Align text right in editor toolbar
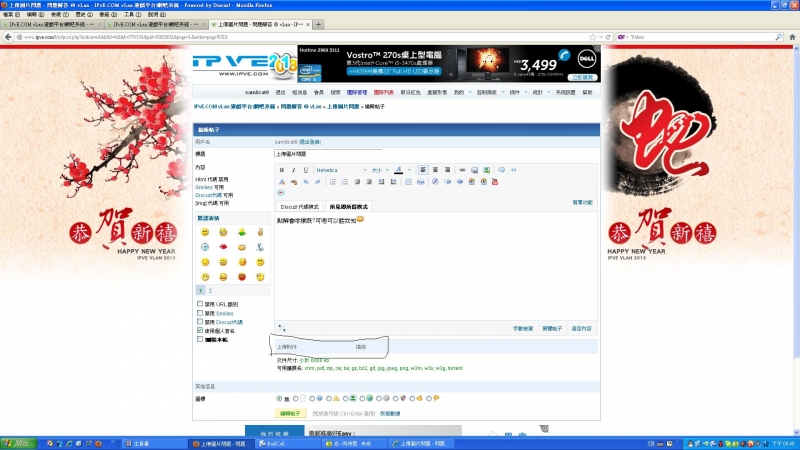Viewport: 800px width, 450px height. coord(447,170)
